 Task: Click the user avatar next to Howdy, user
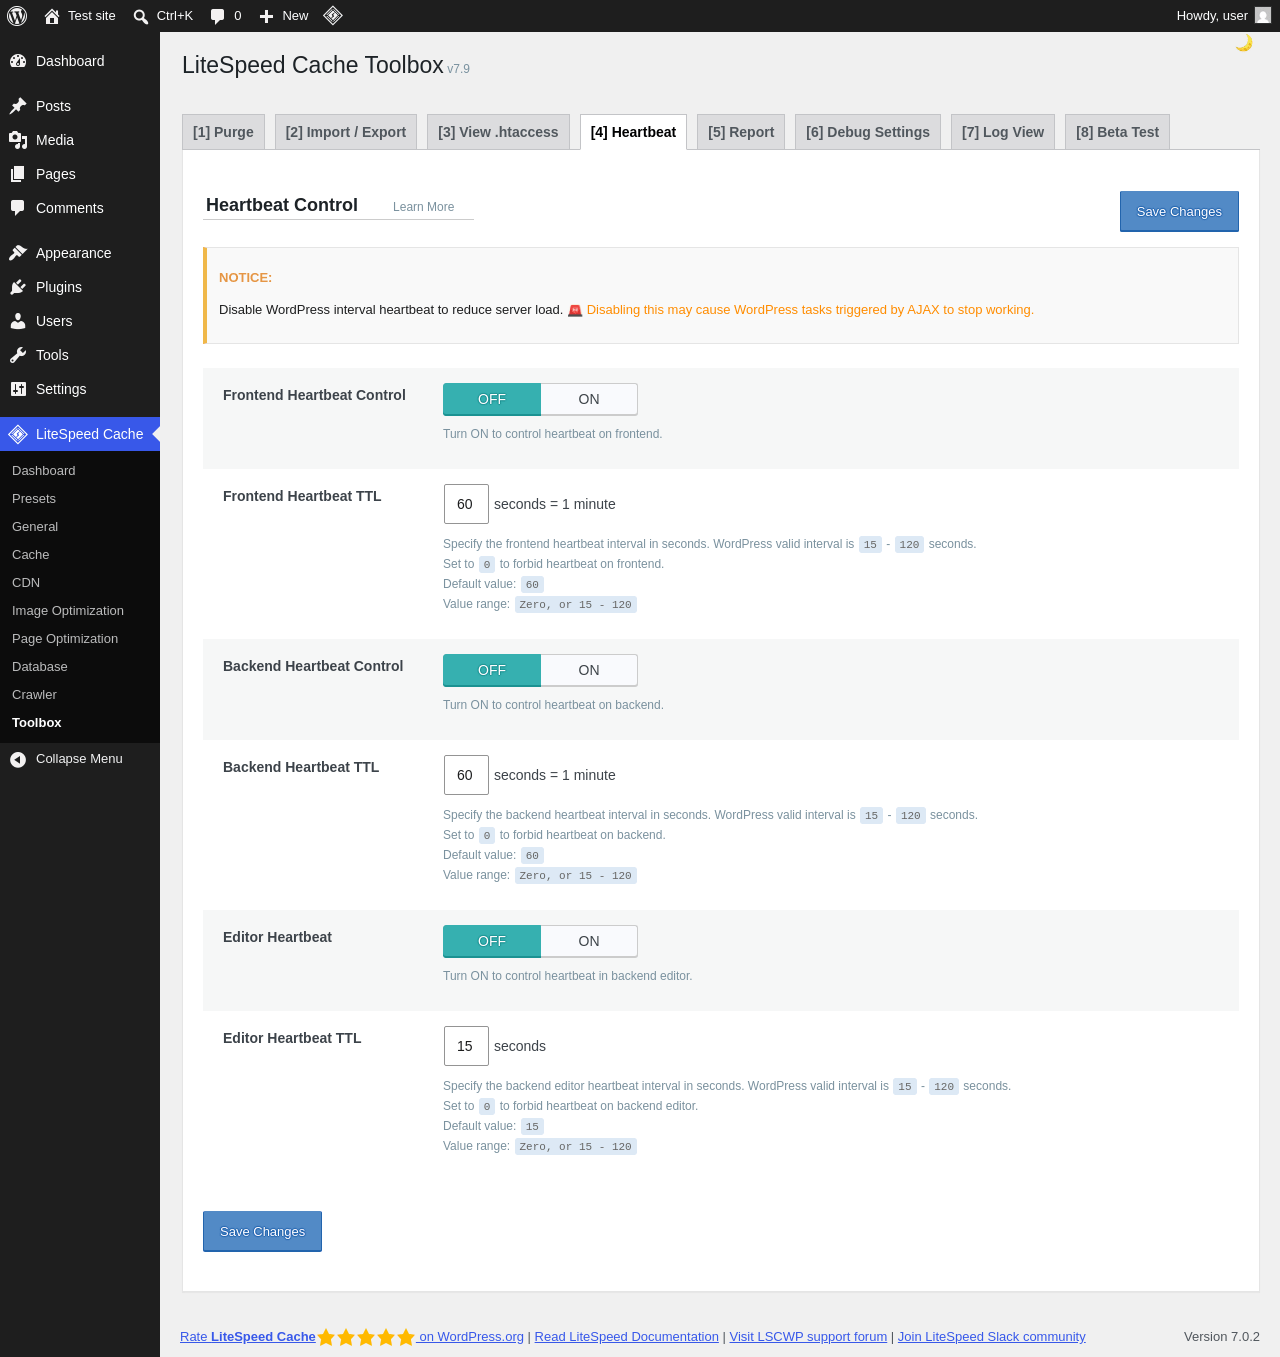tap(1263, 15)
